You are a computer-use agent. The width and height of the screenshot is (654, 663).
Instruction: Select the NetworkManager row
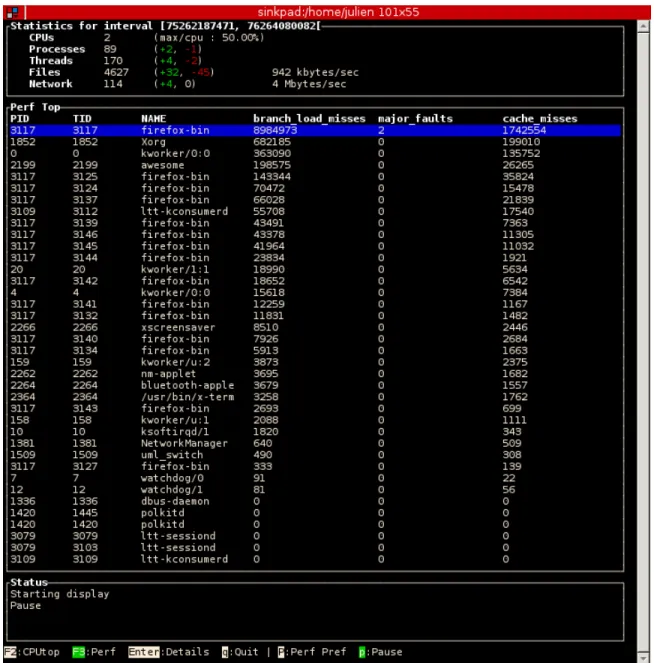coord(315,443)
